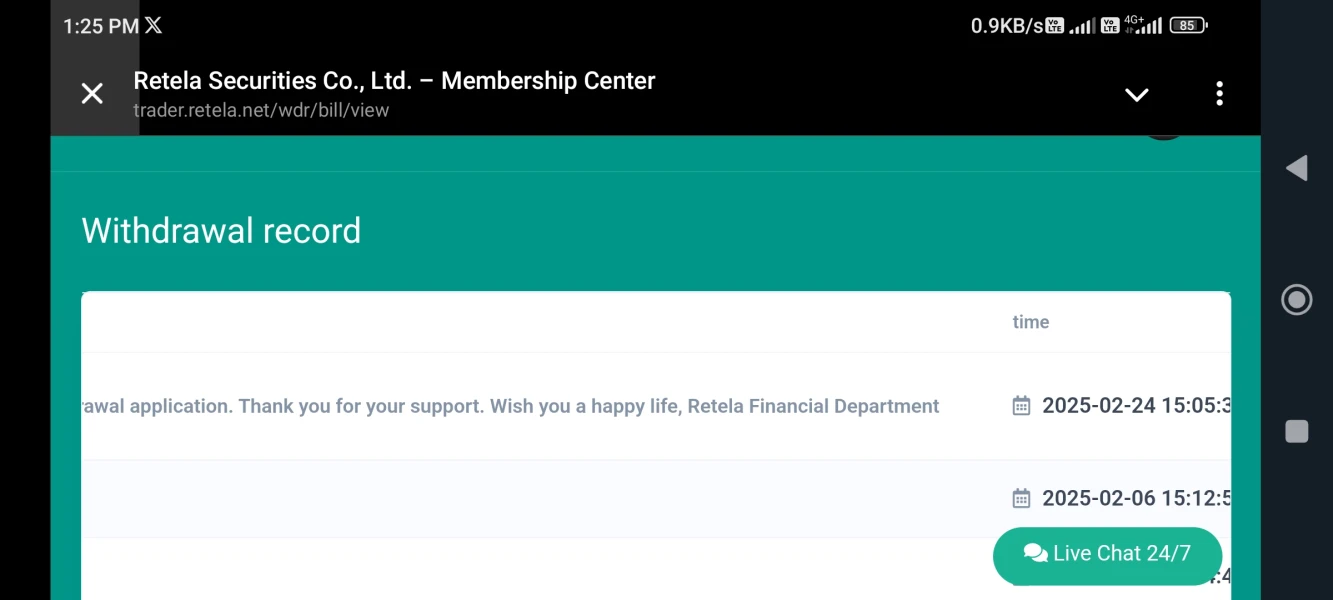Tap the trader.retela.net URL text
Viewport: 1333px width, 600px height.
coord(261,110)
